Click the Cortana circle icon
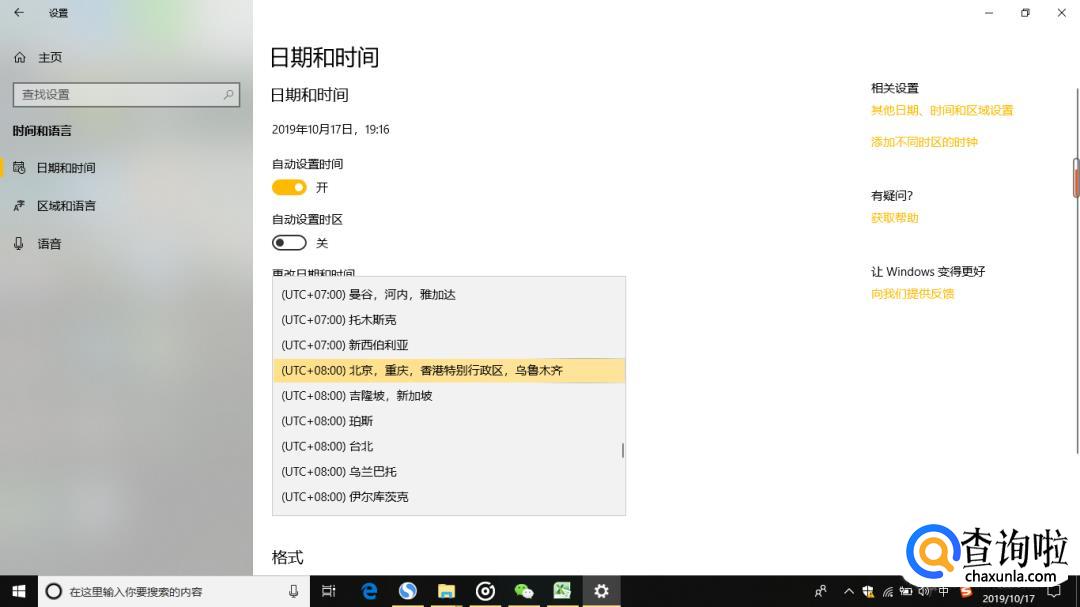 54,591
